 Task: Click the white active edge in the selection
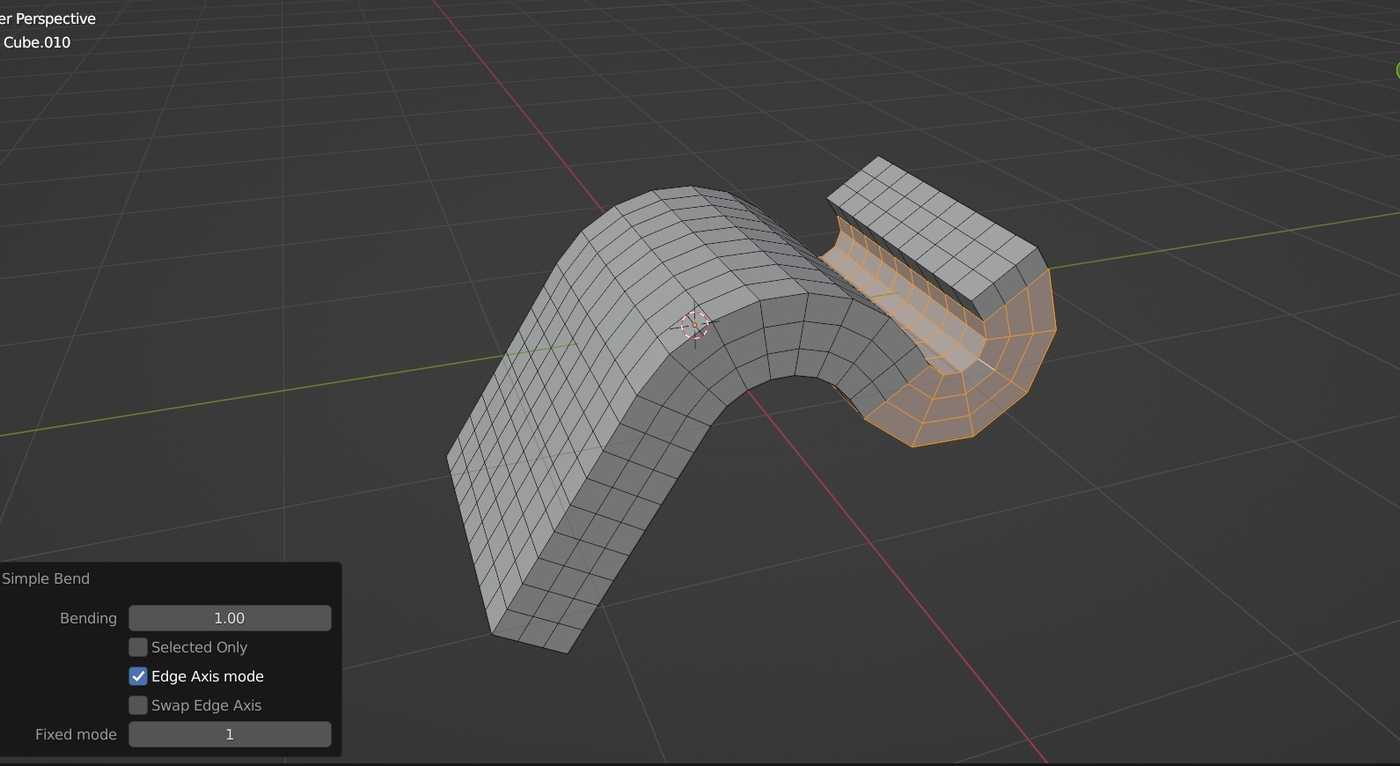(x=985, y=362)
